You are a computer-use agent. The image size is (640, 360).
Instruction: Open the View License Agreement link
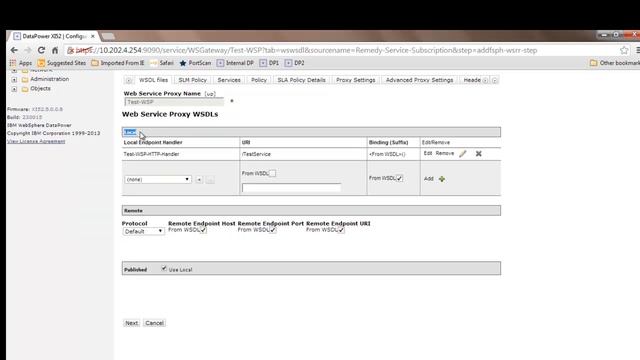click(36, 141)
